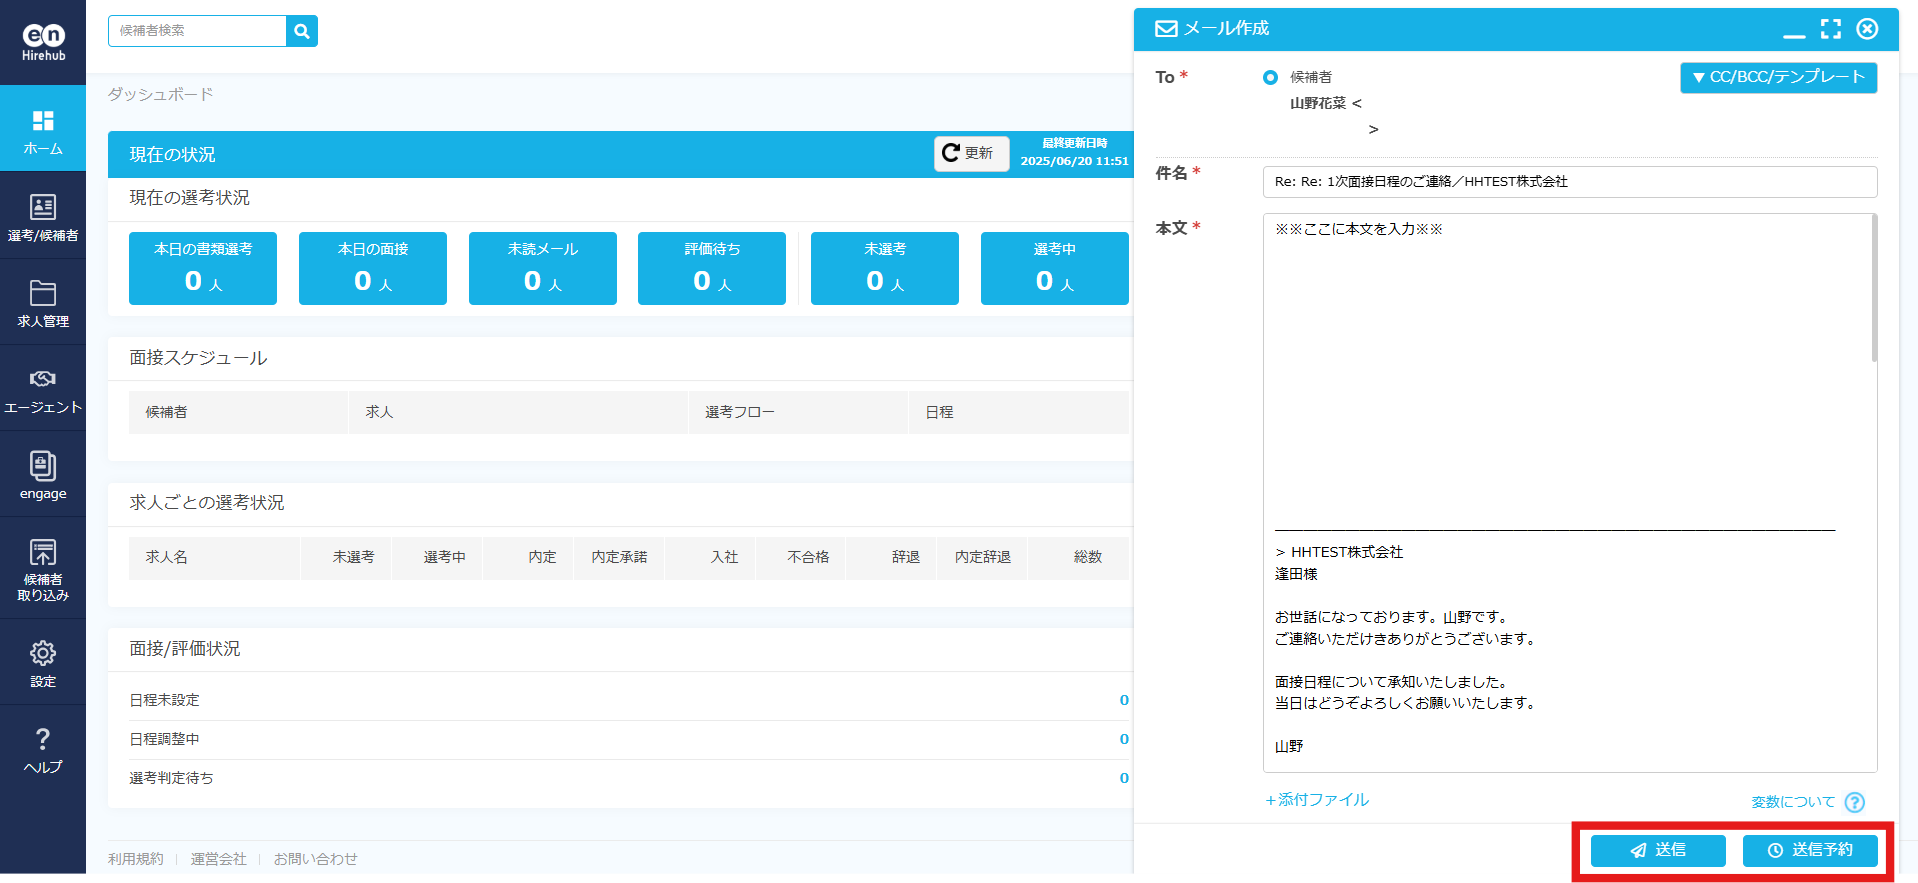The height and width of the screenshot is (883, 1918).
Task: Select the 候補者 radio button
Action: click(x=1270, y=77)
